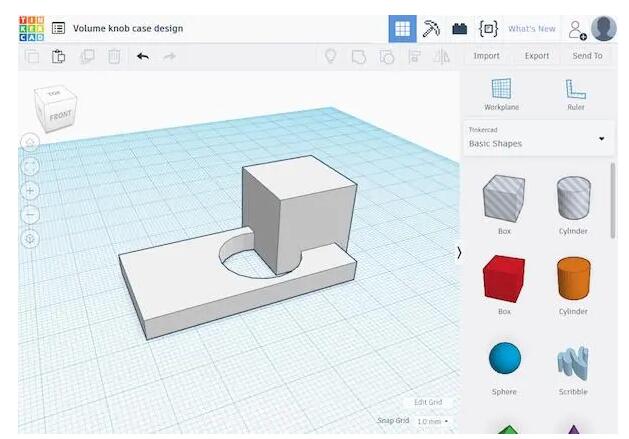Expand the Basic Shapes dropdown
Viewport: 629px width, 439px height.
tap(601, 138)
